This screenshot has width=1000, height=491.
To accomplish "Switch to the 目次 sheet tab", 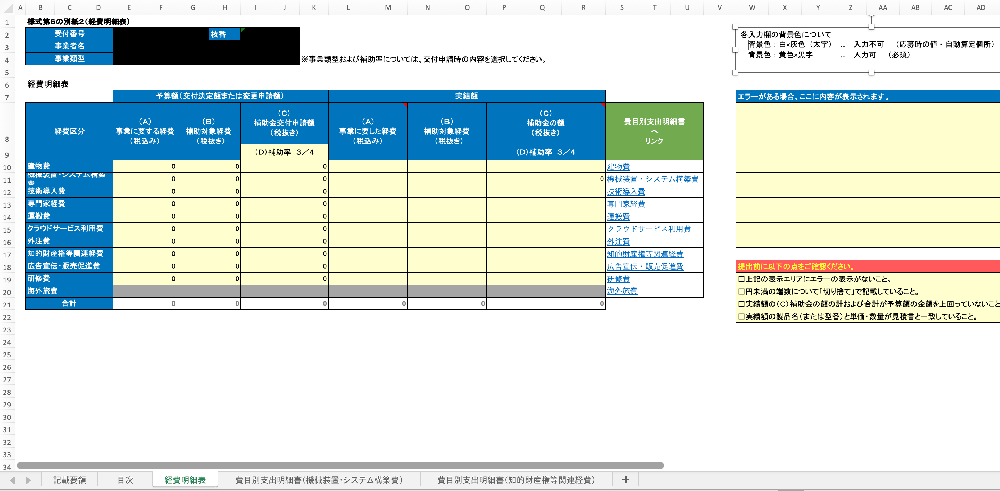I will point(125,480).
